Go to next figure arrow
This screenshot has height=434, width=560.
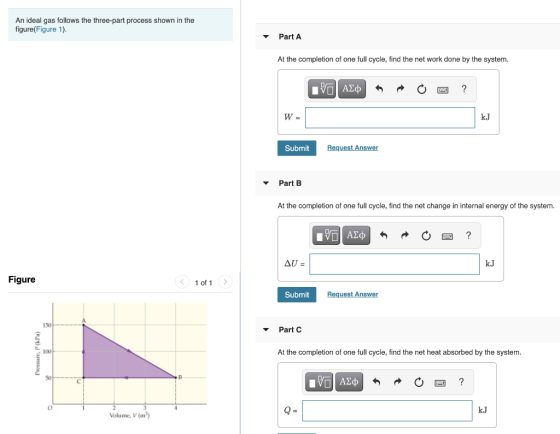click(x=225, y=282)
